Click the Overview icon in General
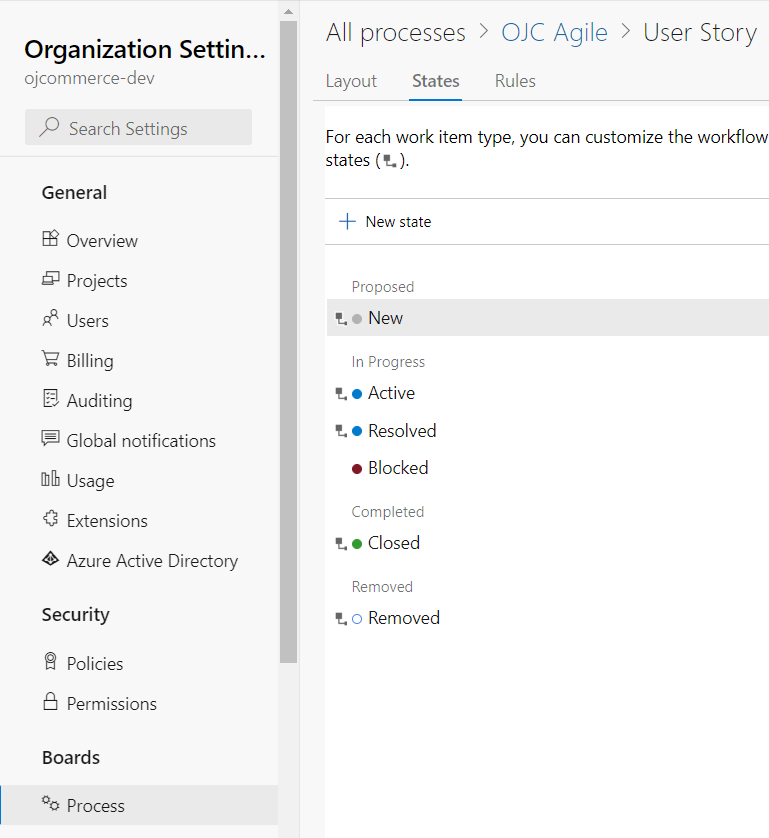The image size is (769, 838). [x=50, y=238]
